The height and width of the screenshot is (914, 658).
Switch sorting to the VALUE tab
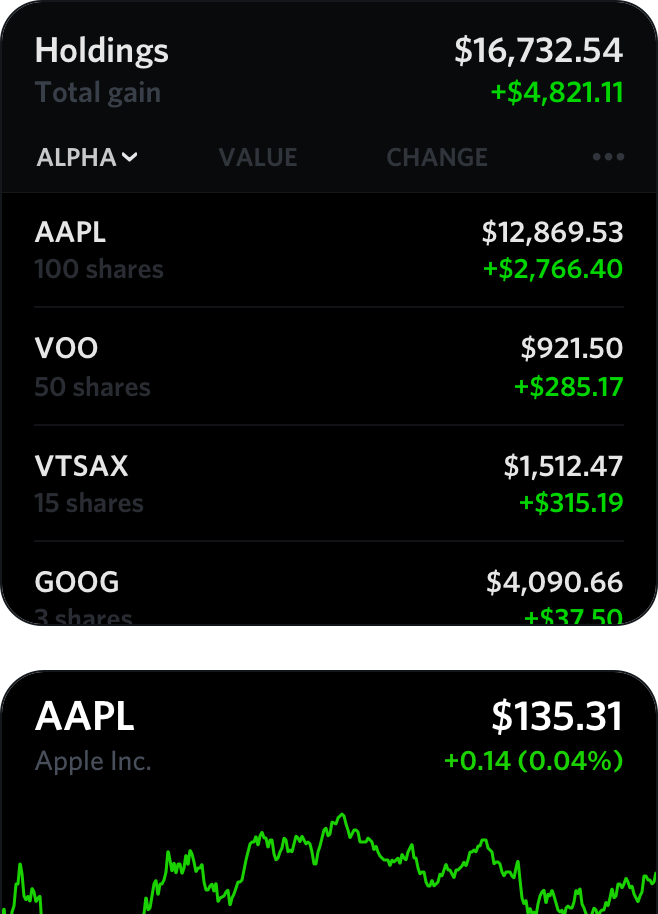coord(258,157)
